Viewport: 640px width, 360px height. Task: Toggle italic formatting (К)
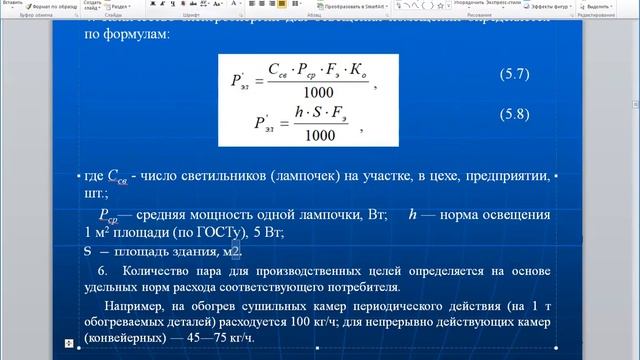(162, 4)
